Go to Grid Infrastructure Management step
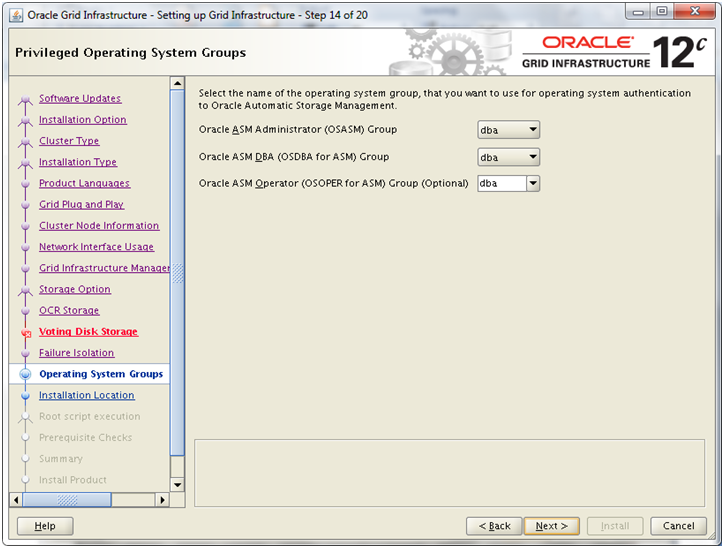Viewport: 724px width, 548px height. click(104, 268)
